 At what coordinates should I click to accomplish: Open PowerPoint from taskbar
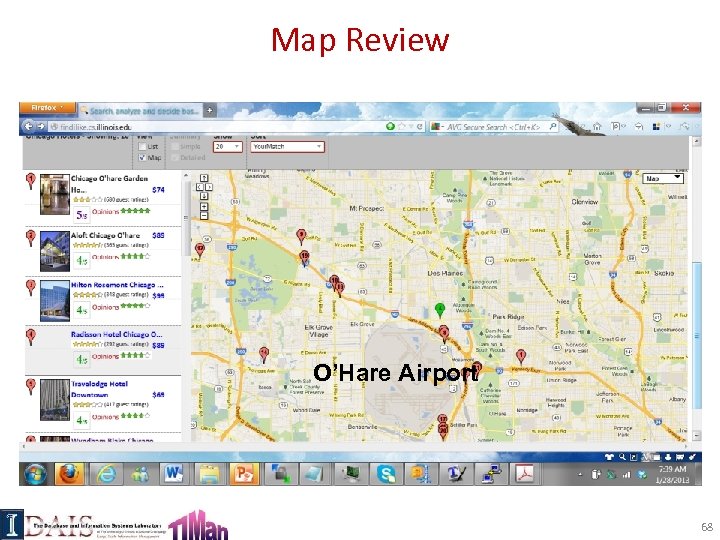tap(244, 474)
